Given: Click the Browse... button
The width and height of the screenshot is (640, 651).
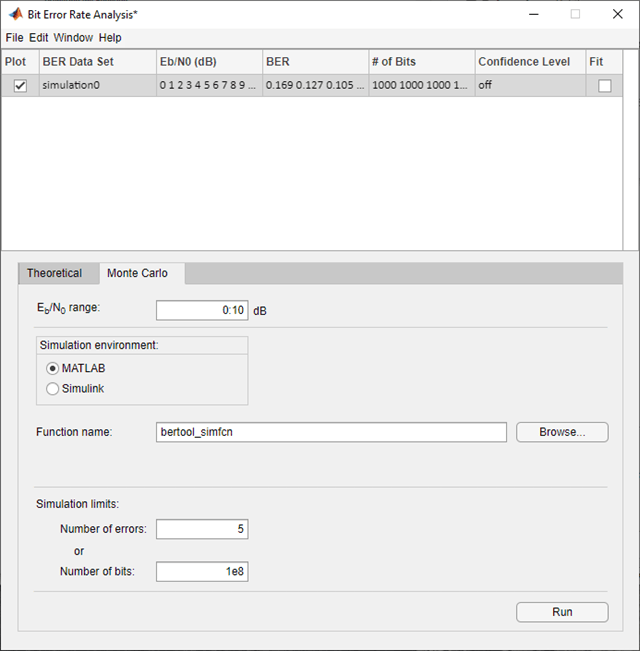Looking at the screenshot, I should coord(562,432).
